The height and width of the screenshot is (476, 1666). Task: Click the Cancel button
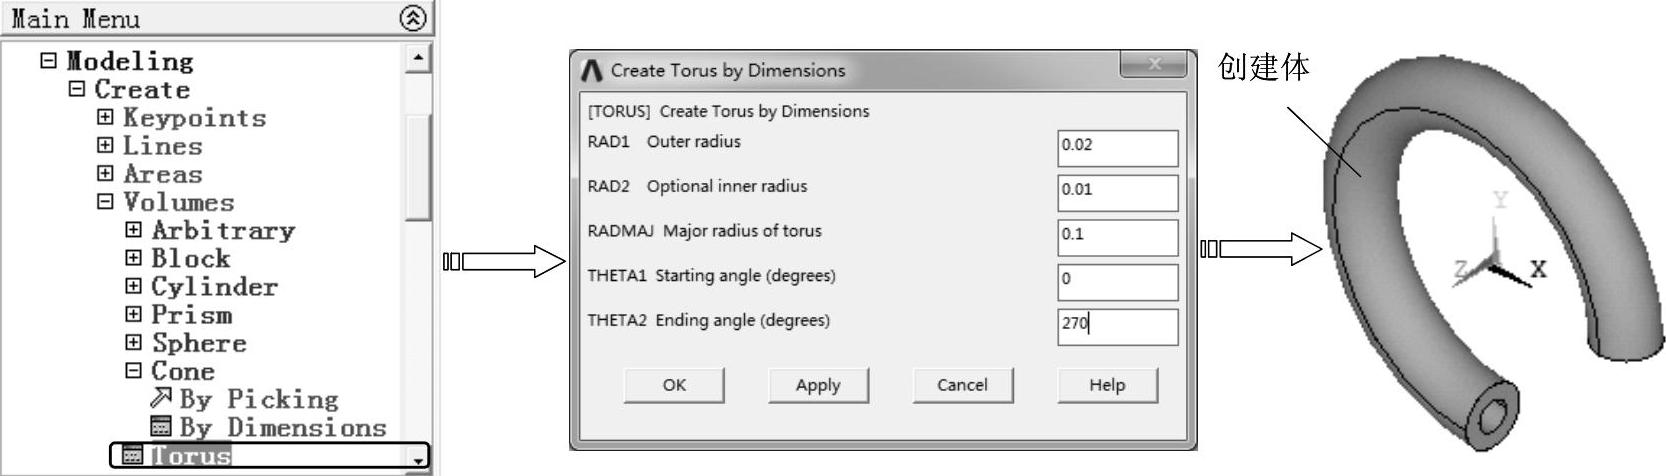(x=962, y=385)
